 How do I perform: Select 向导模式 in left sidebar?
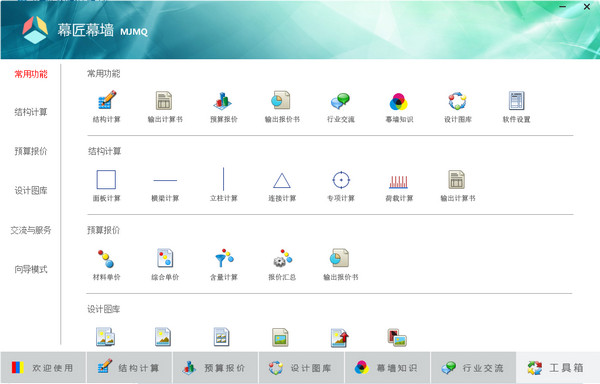tap(31, 269)
